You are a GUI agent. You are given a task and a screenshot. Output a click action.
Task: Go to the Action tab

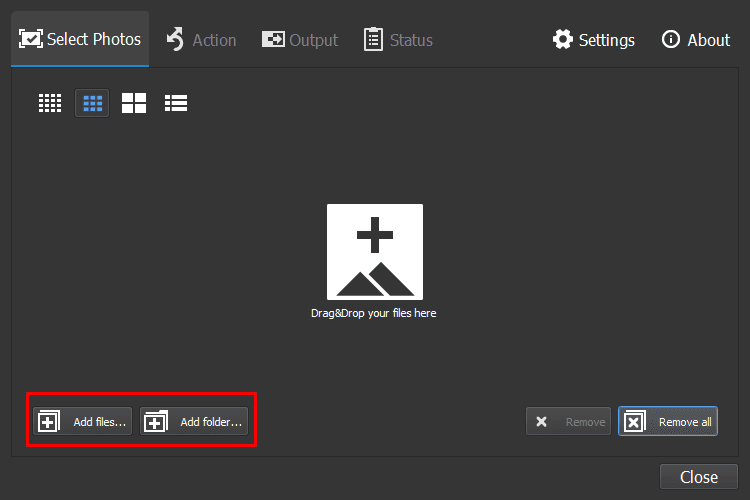201,40
